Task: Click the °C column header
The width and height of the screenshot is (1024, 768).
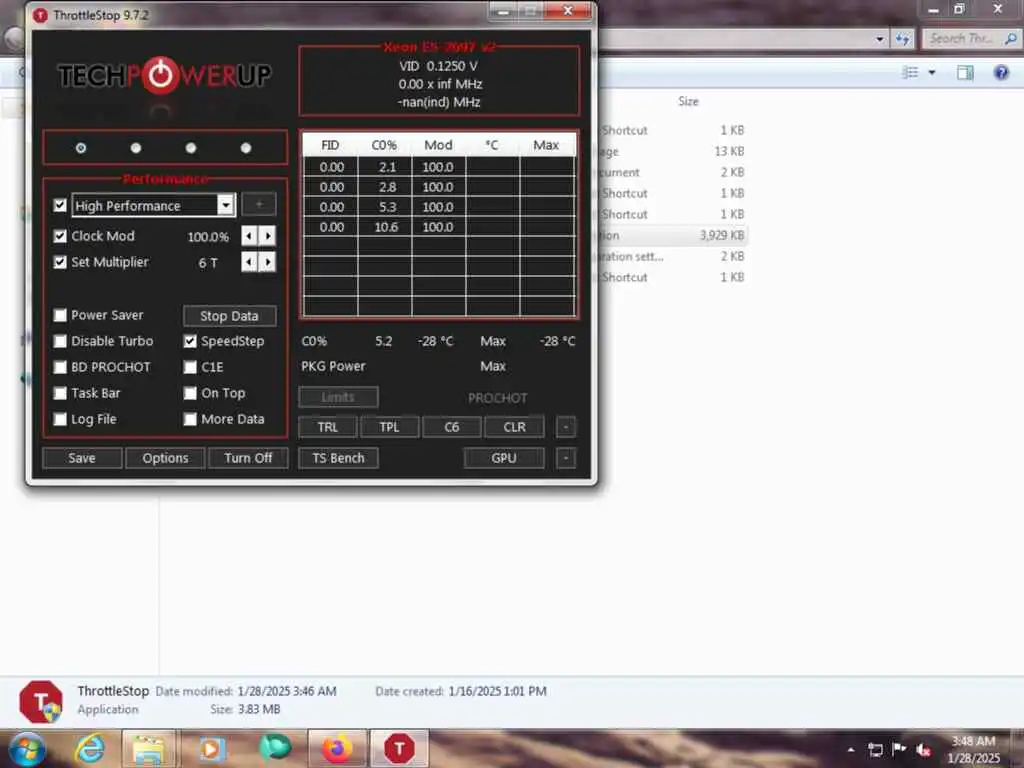Action: coord(492,145)
